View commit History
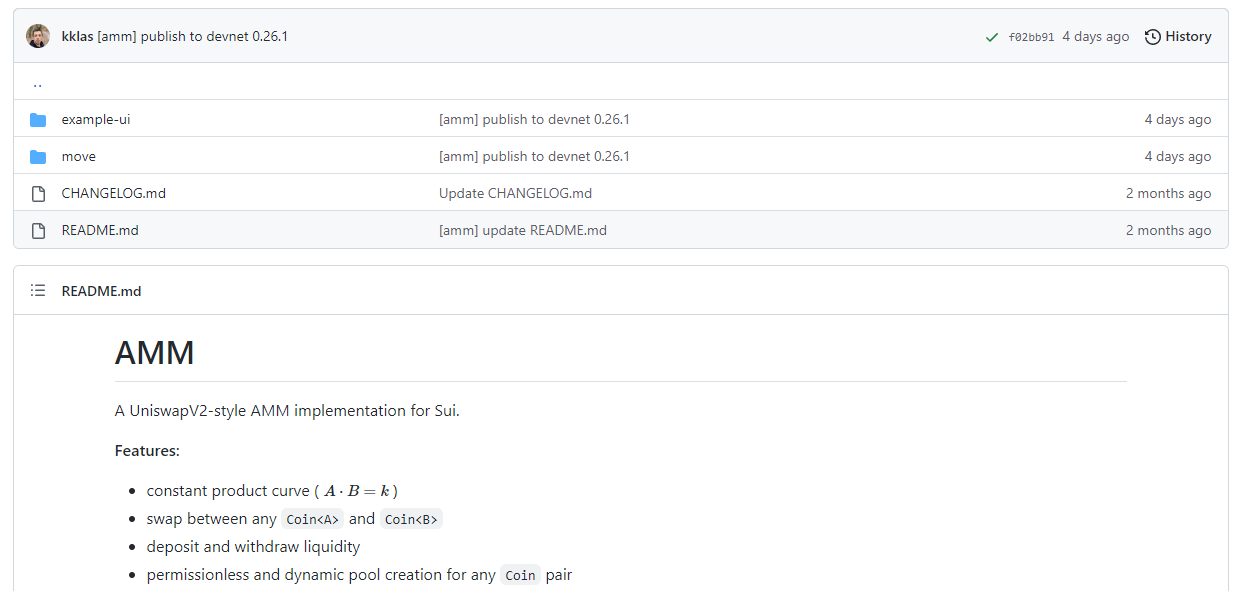Viewport: 1249px width, 591px height. 1187,37
